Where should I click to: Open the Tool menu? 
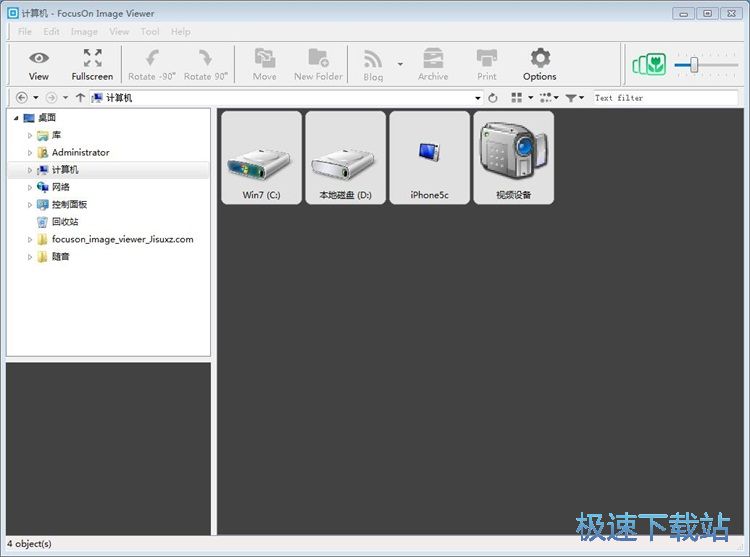[x=150, y=32]
